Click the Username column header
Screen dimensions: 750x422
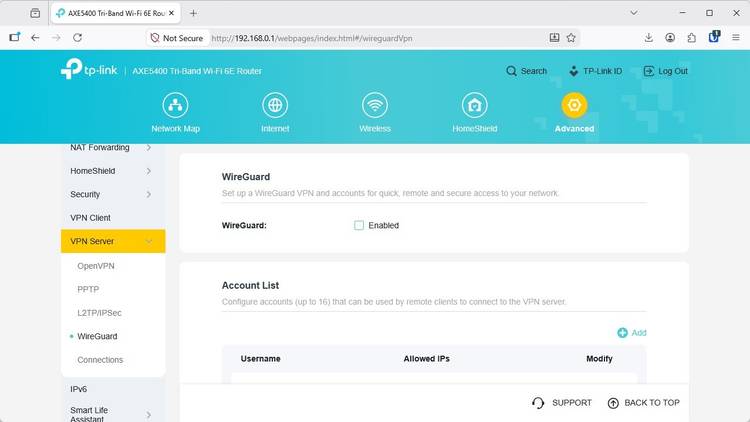(x=261, y=359)
